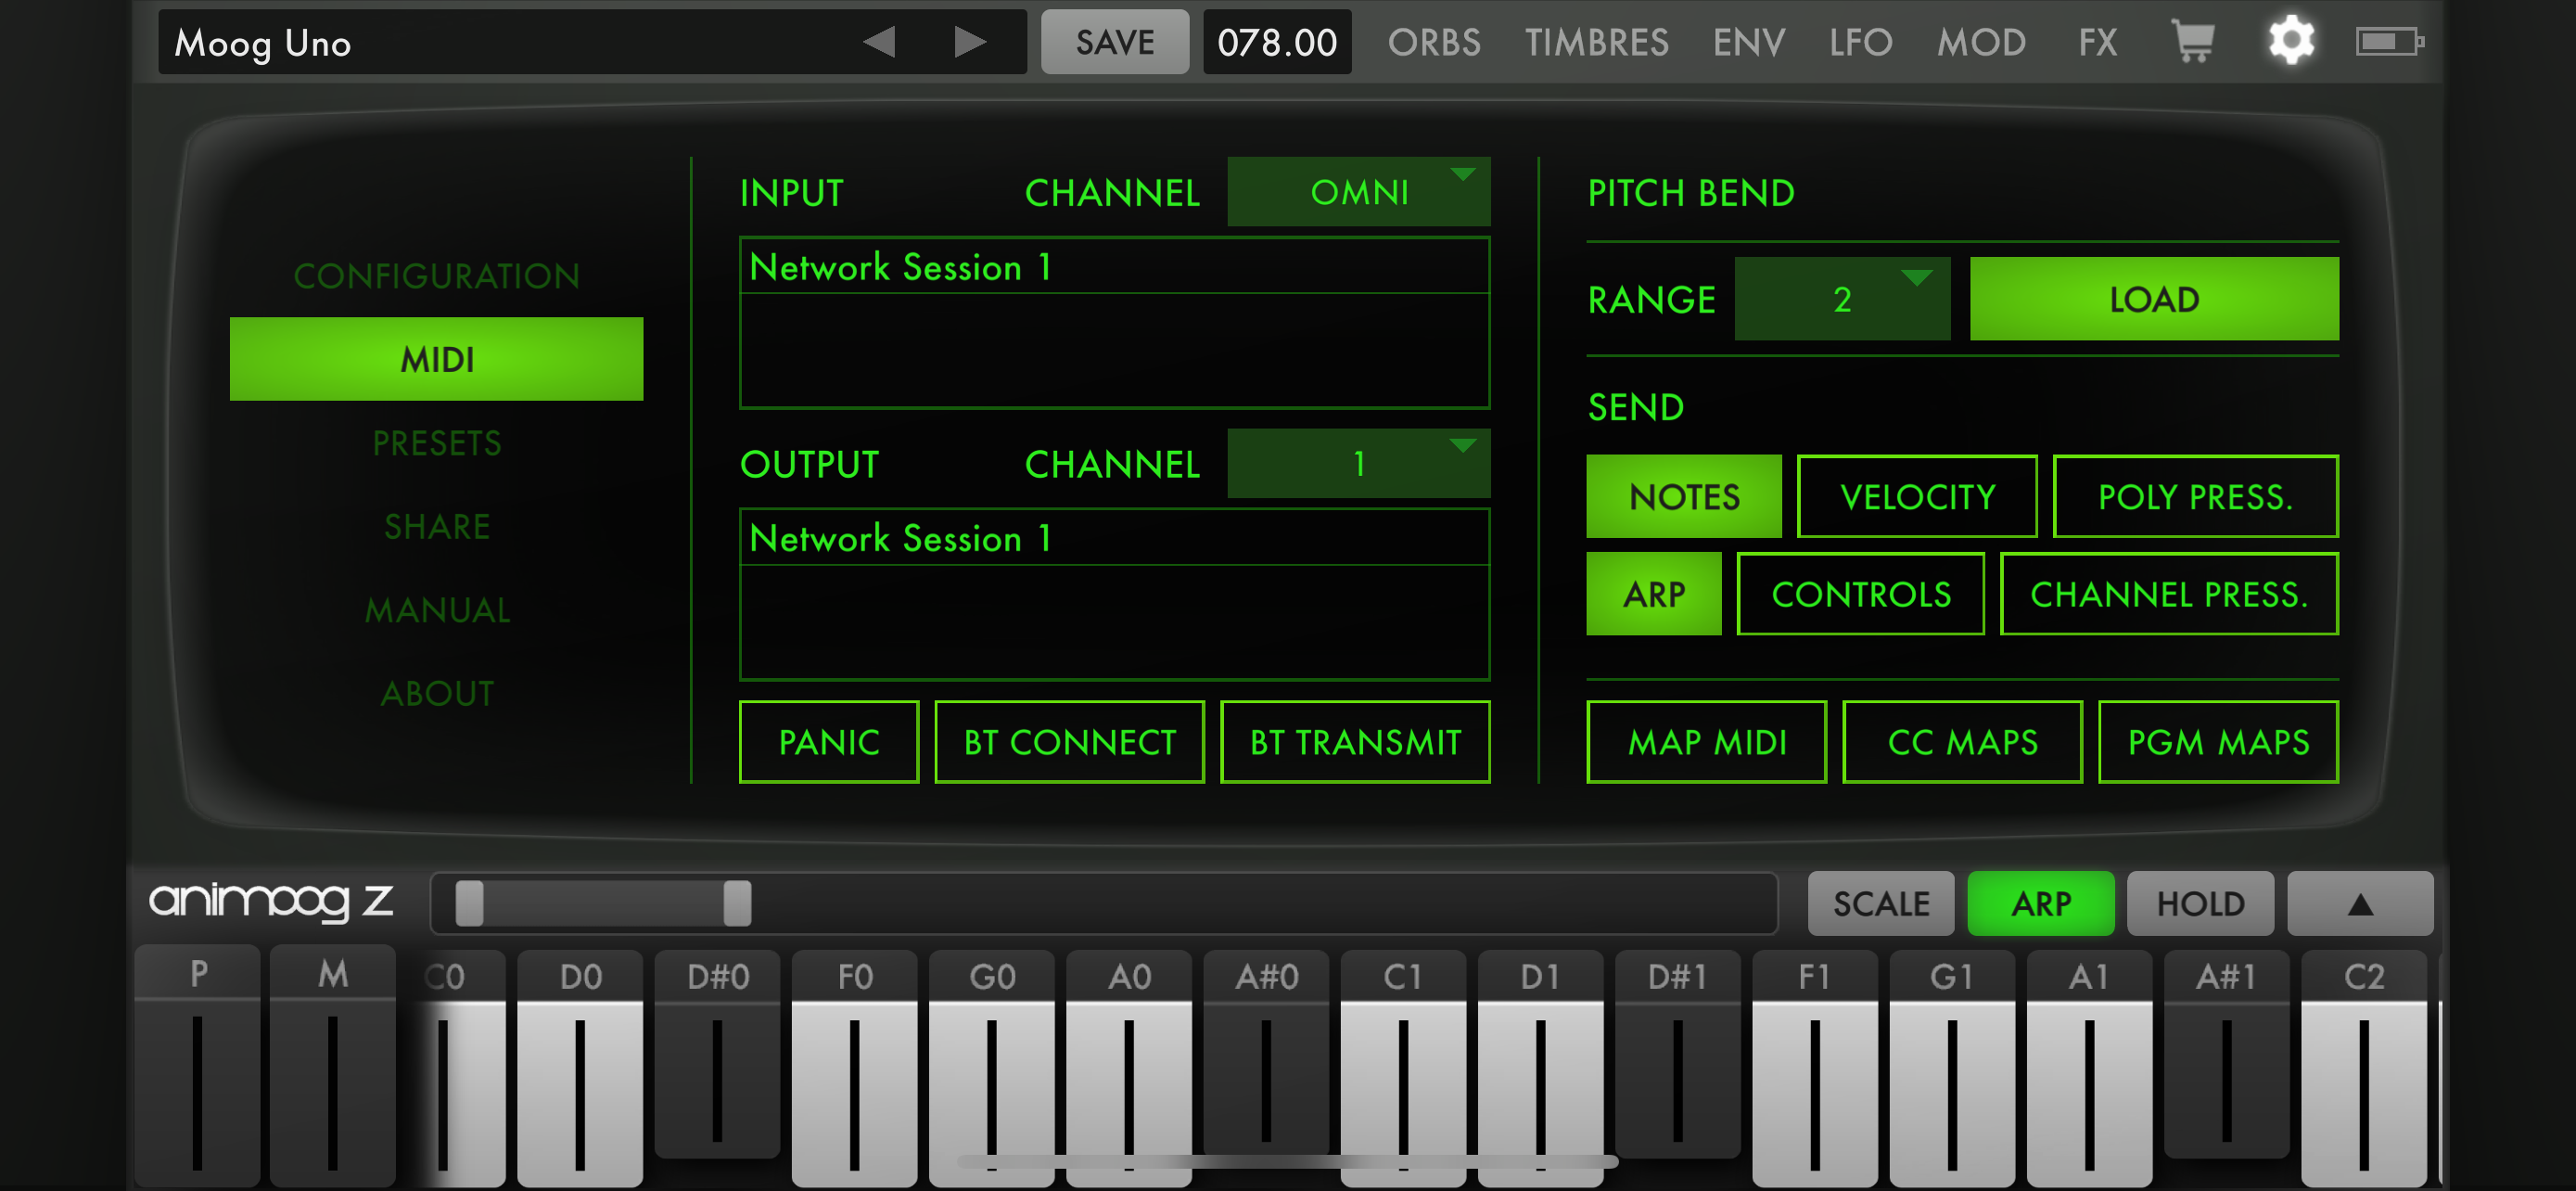Image resolution: width=2576 pixels, height=1191 pixels.
Task: Go to previous preset with left arrow
Action: point(879,42)
